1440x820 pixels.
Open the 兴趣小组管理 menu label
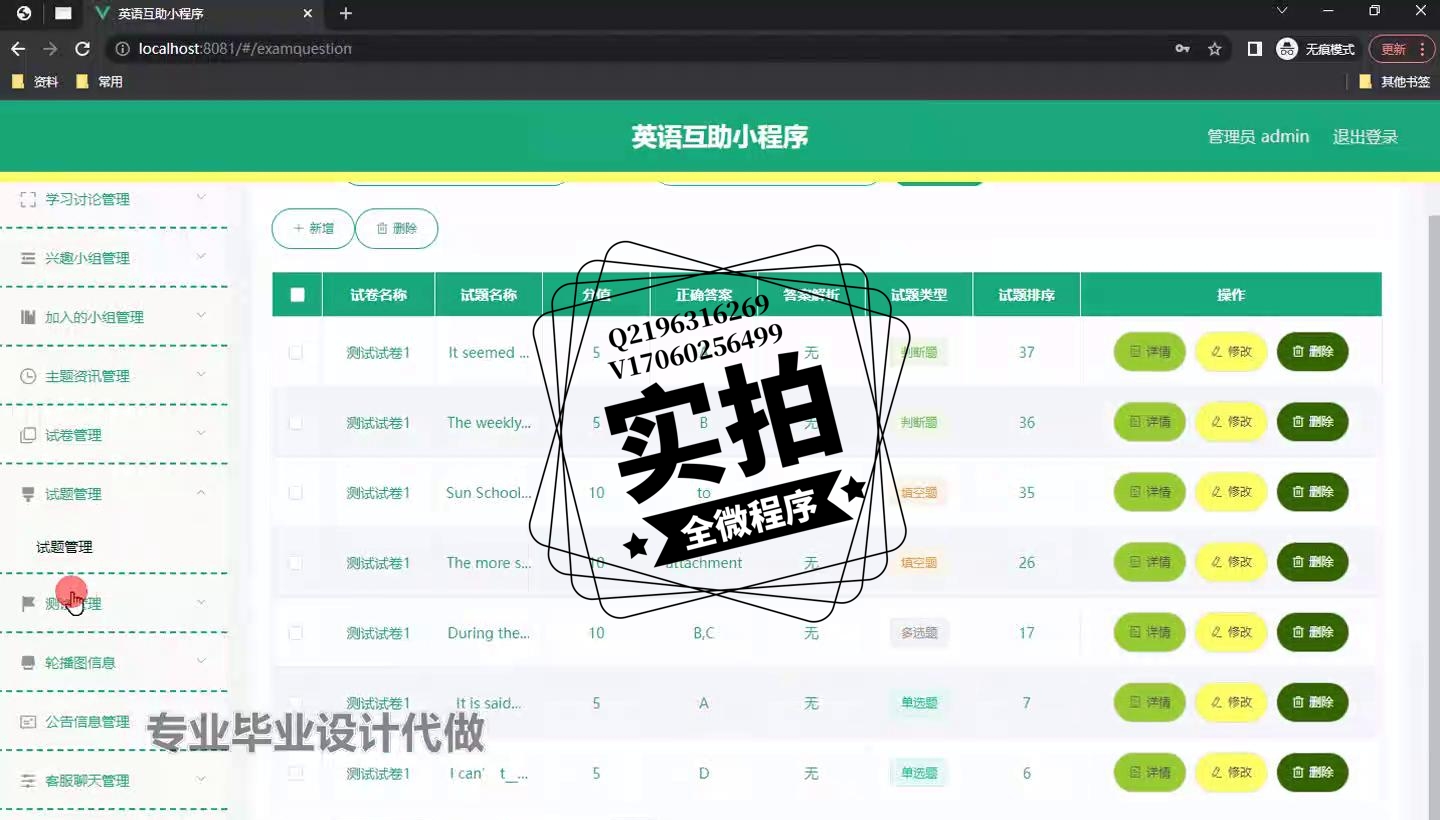click(87, 258)
